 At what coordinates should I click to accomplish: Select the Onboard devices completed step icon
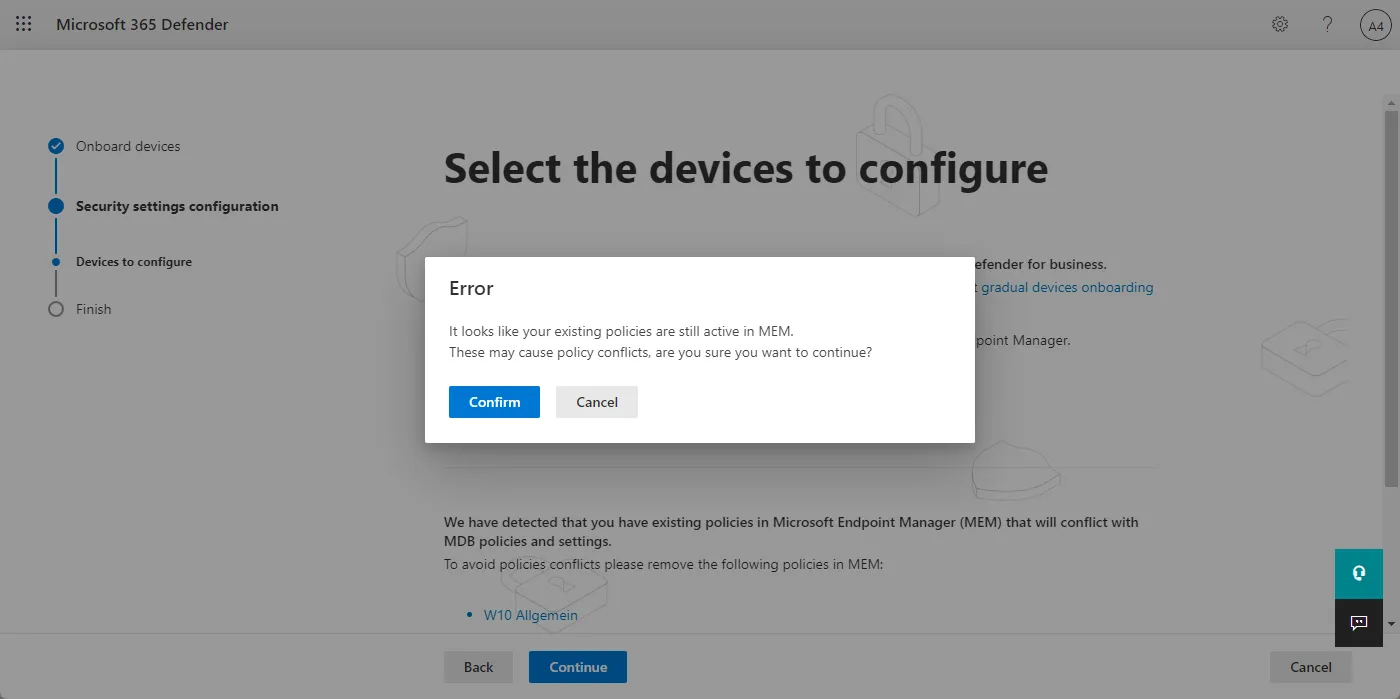pyautogui.click(x=56, y=146)
